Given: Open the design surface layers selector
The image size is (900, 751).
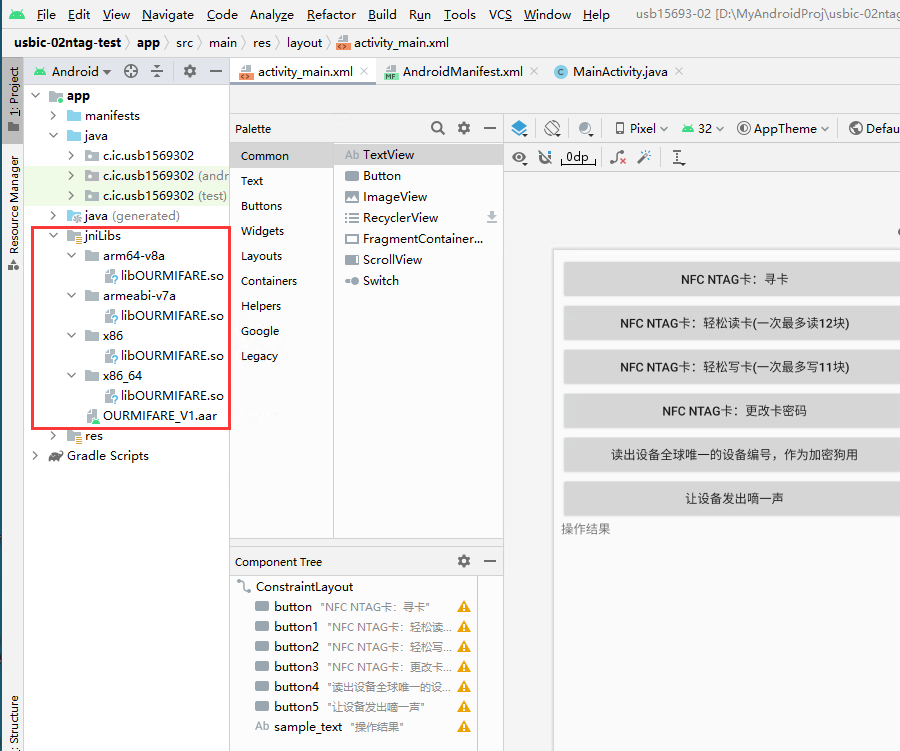Looking at the screenshot, I should (519, 128).
